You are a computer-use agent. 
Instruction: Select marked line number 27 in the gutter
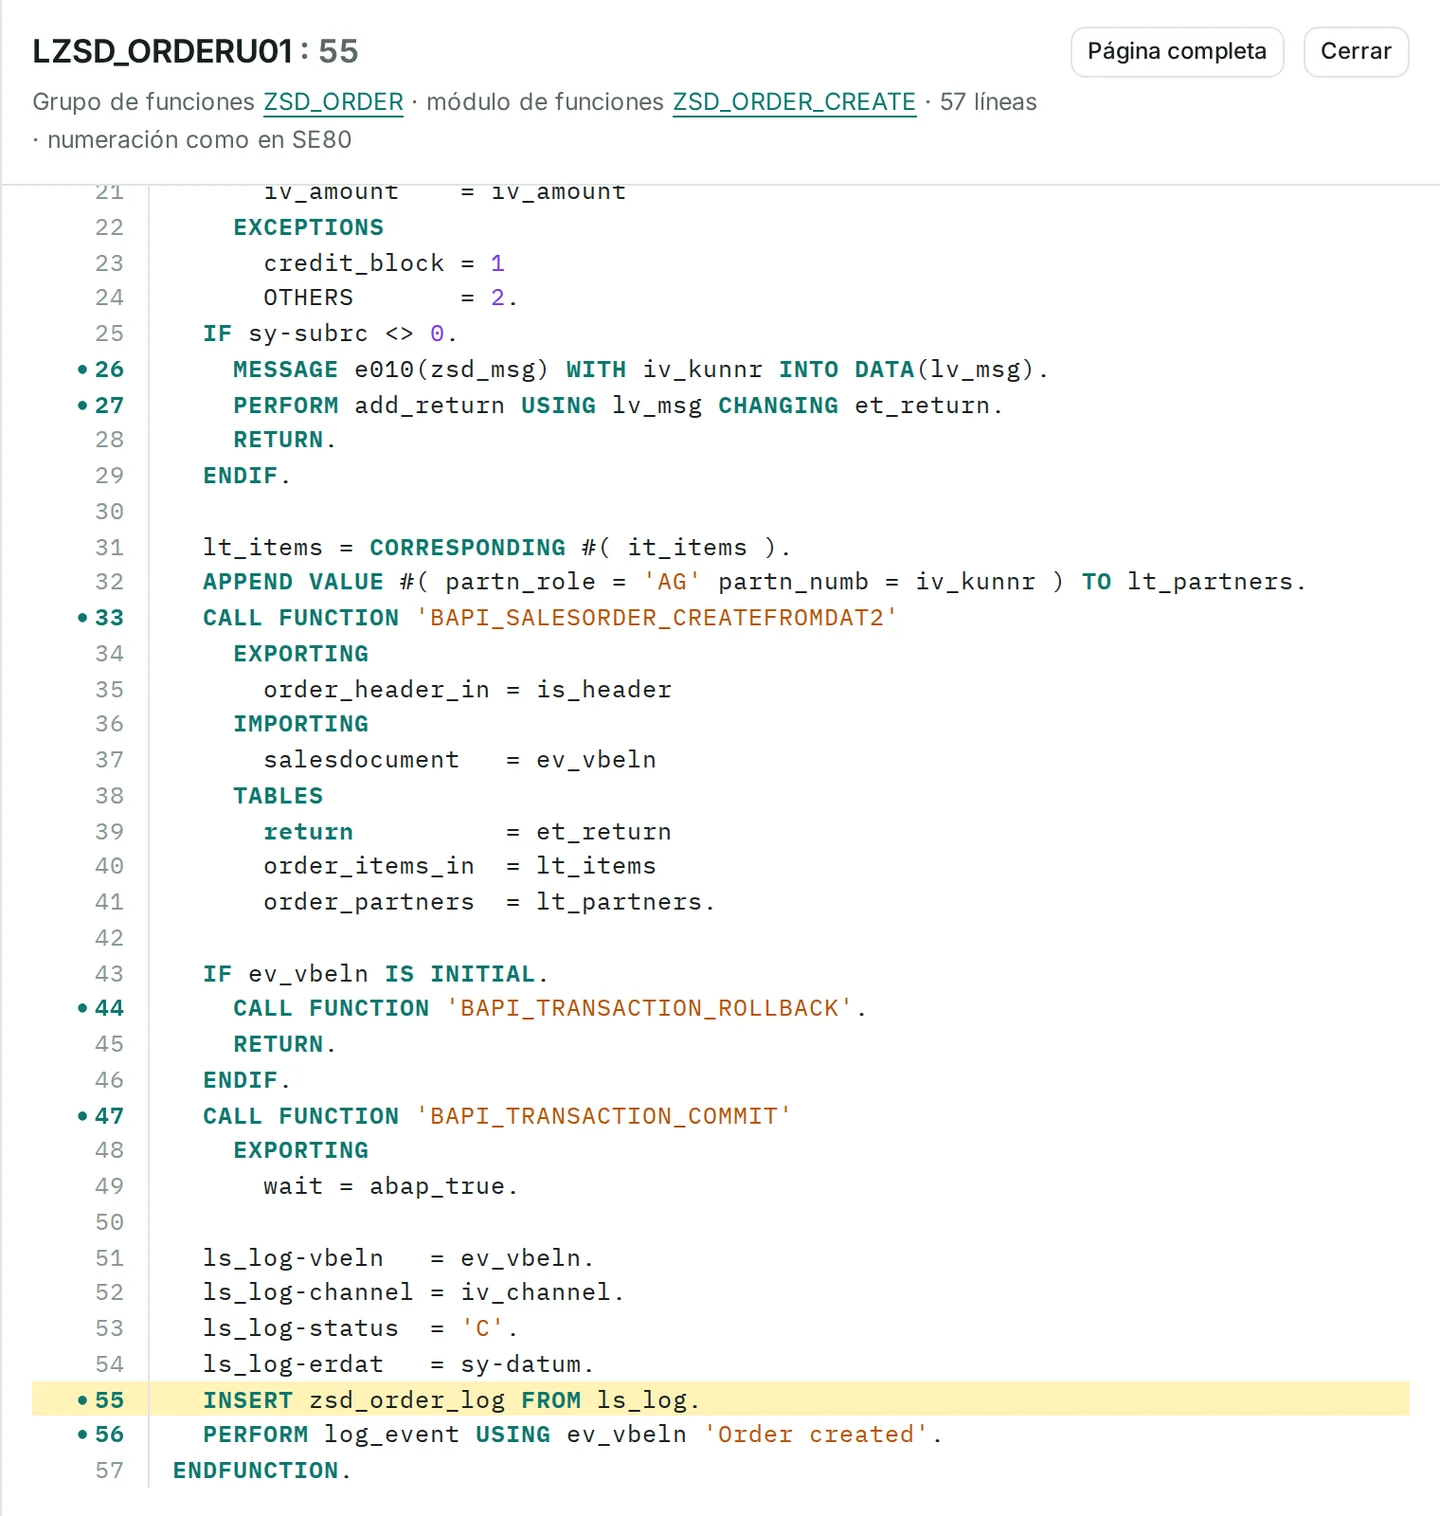click(109, 405)
